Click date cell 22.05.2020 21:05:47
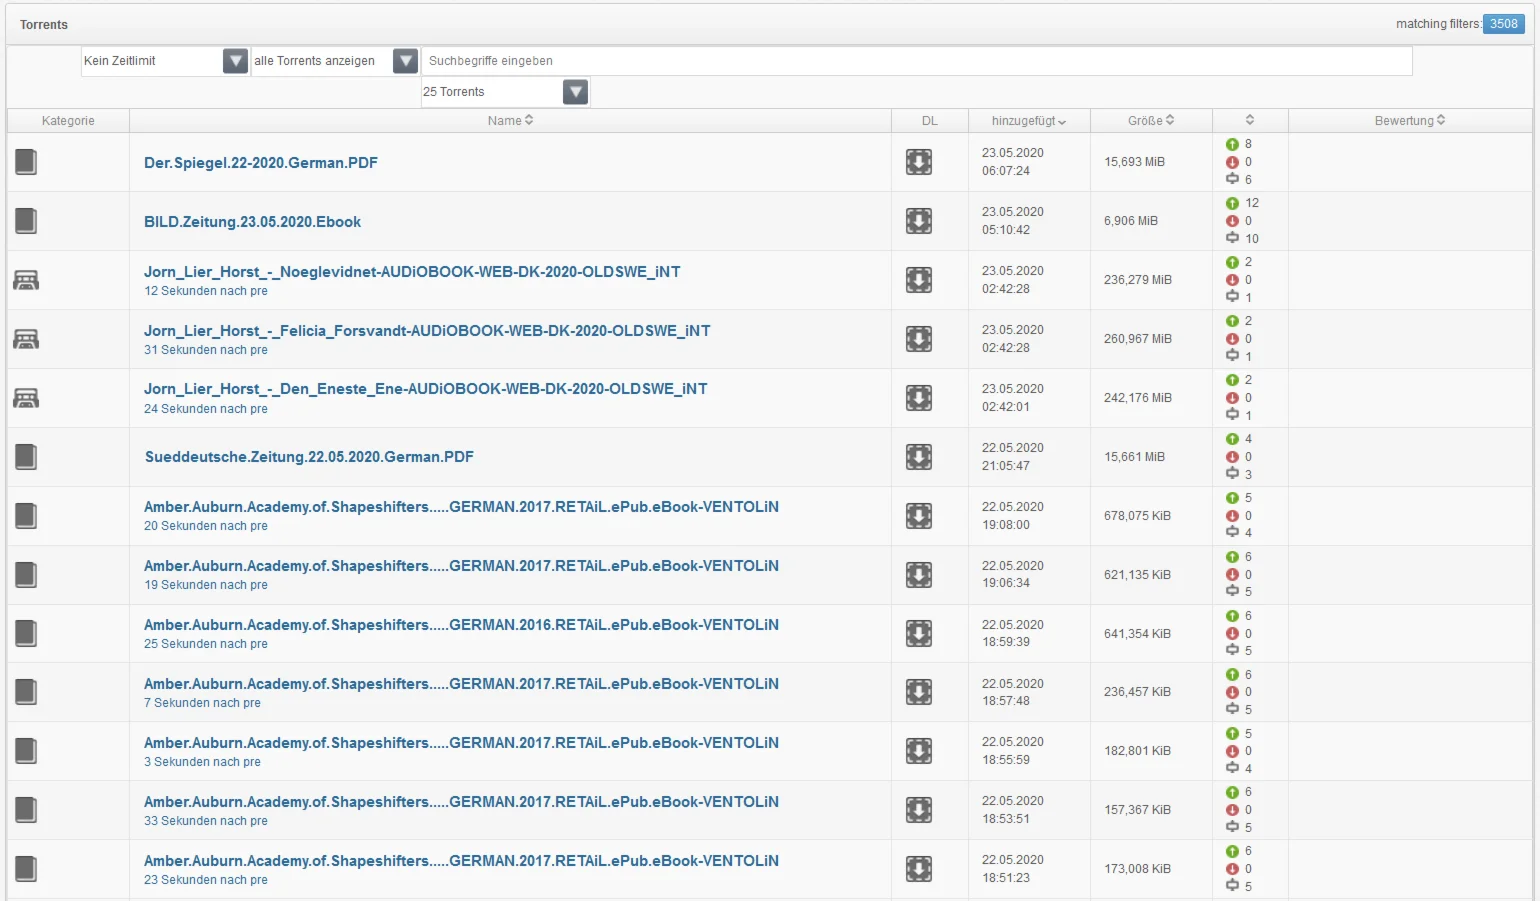This screenshot has width=1540, height=901. (x=1013, y=457)
